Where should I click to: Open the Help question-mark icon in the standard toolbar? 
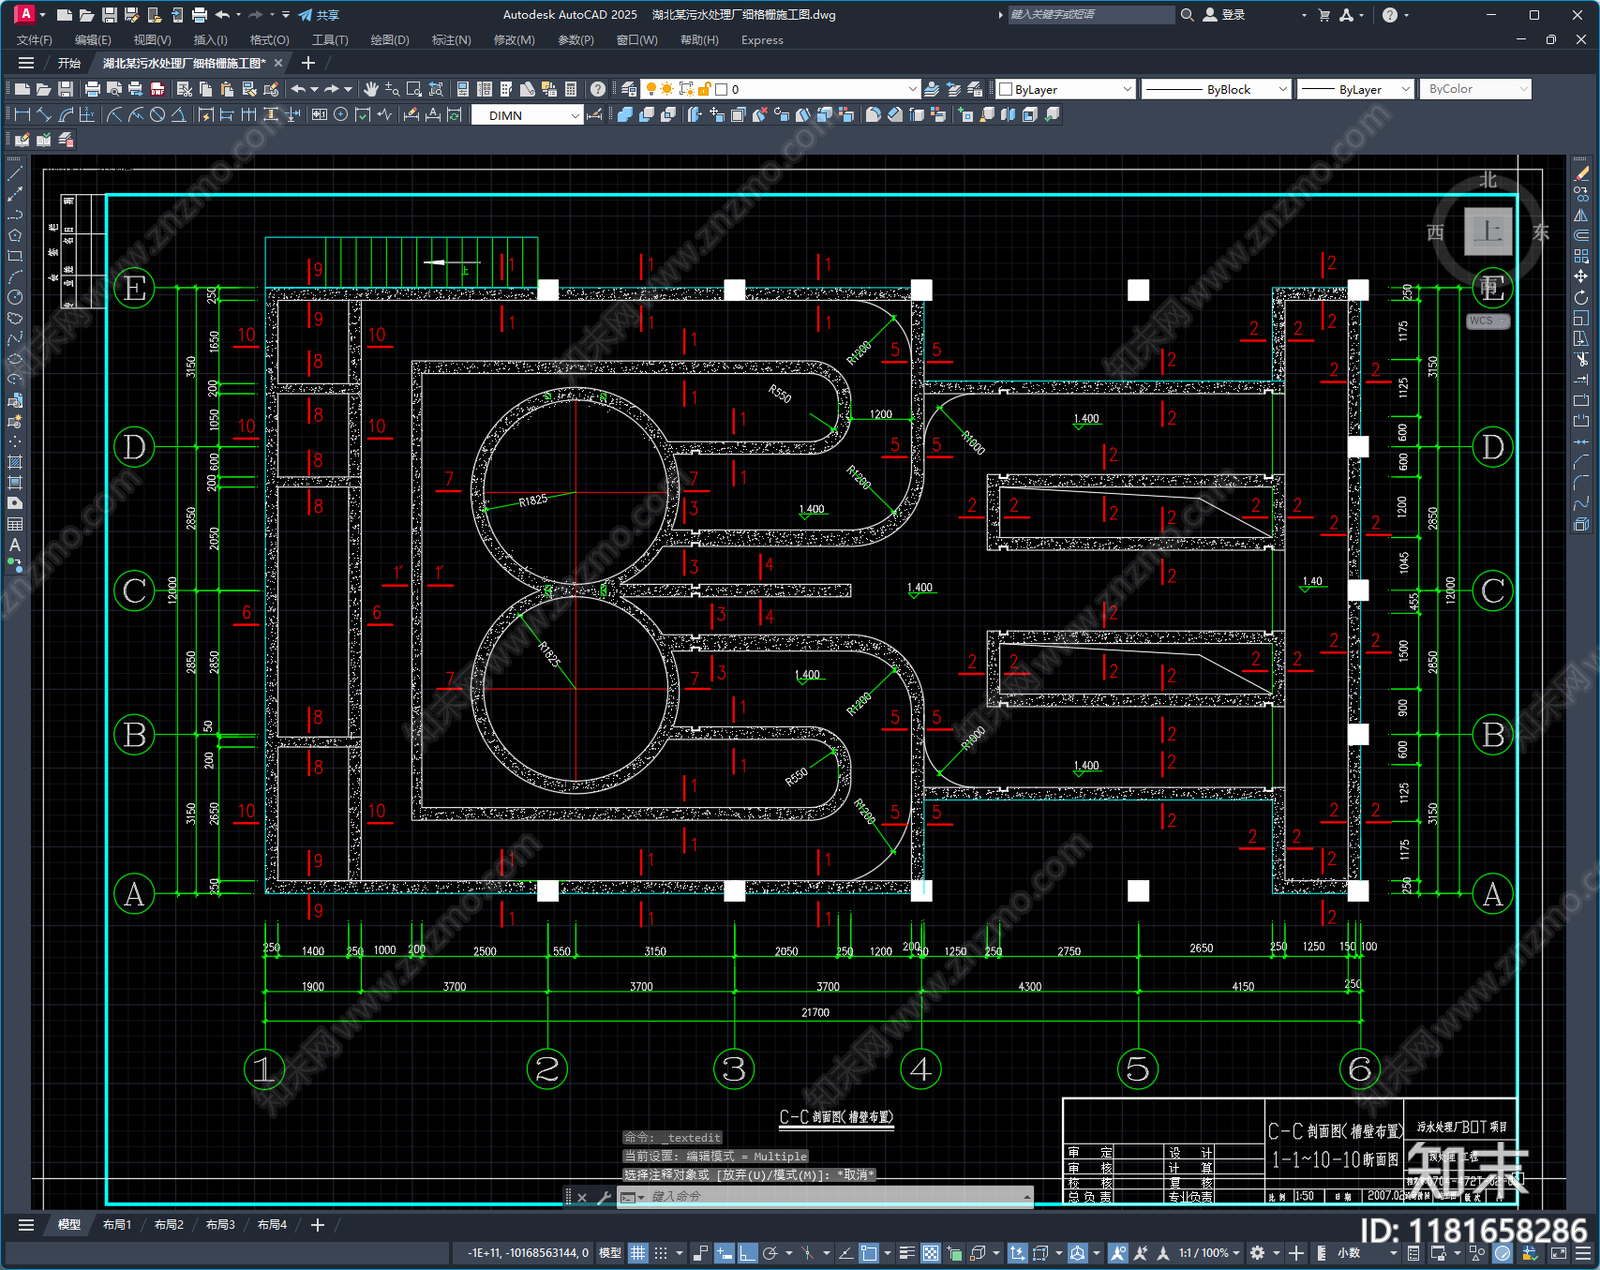click(597, 89)
